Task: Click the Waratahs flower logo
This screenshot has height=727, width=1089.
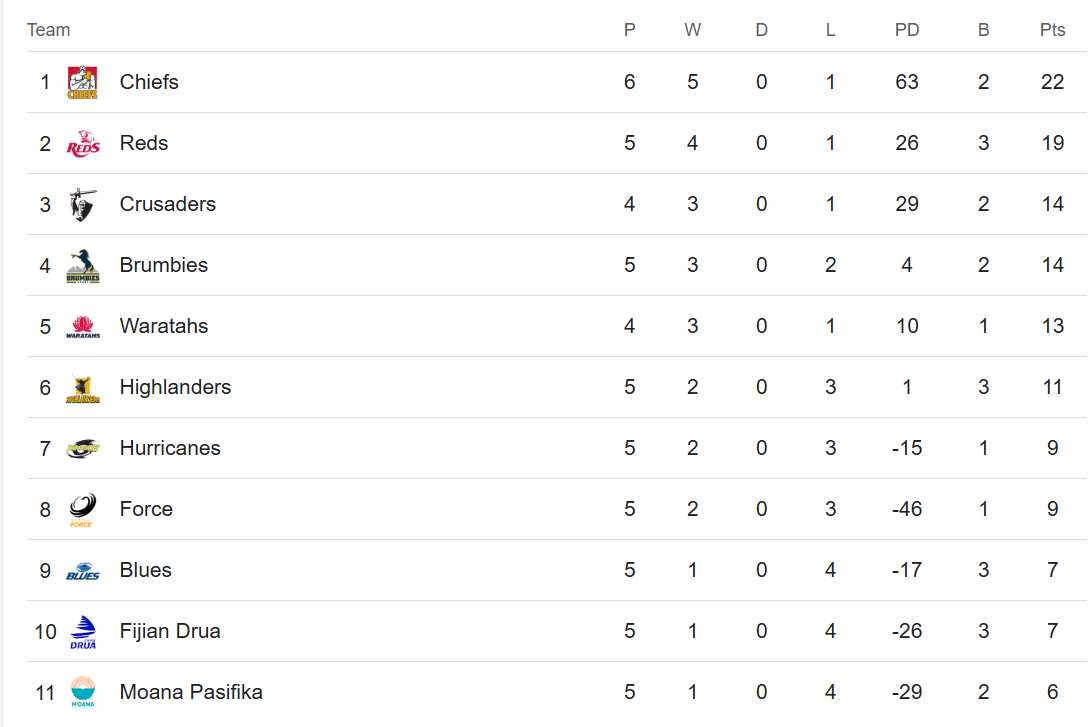Action: coord(82,327)
